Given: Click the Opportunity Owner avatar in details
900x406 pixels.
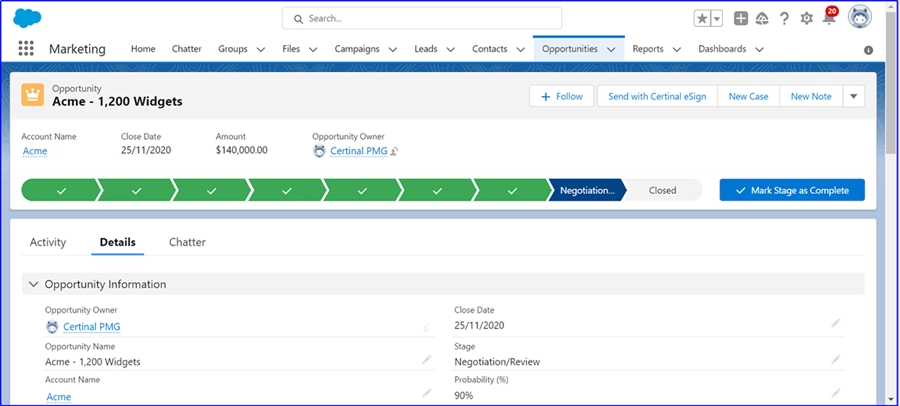Looking at the screenshot, I should coord(52,327).
